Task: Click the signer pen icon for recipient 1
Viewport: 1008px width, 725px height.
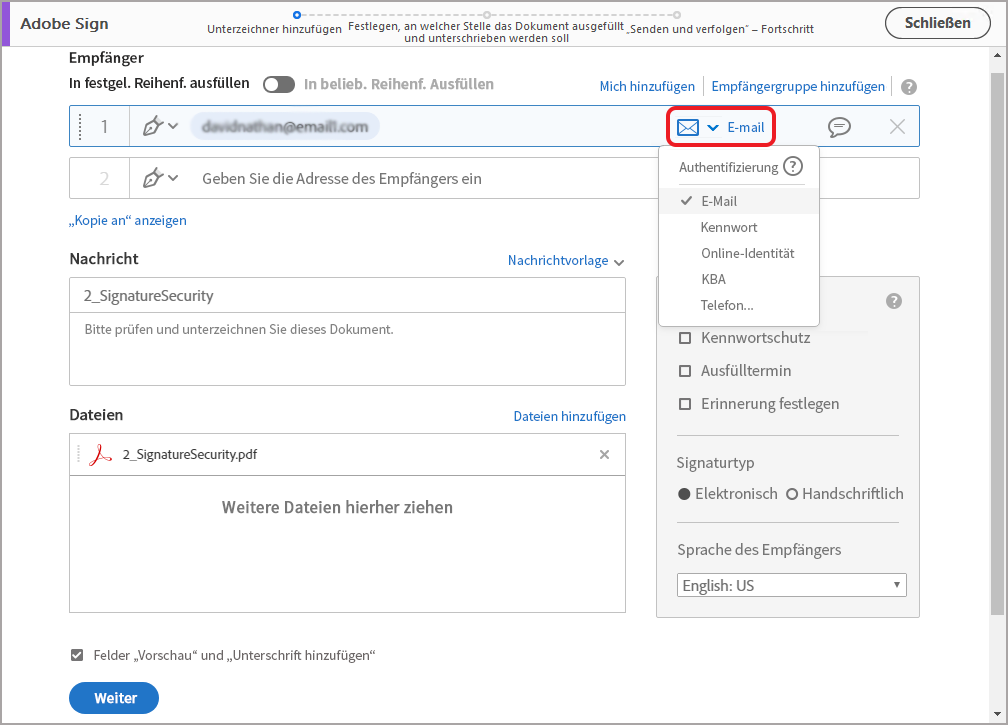Action: point(153,127)
